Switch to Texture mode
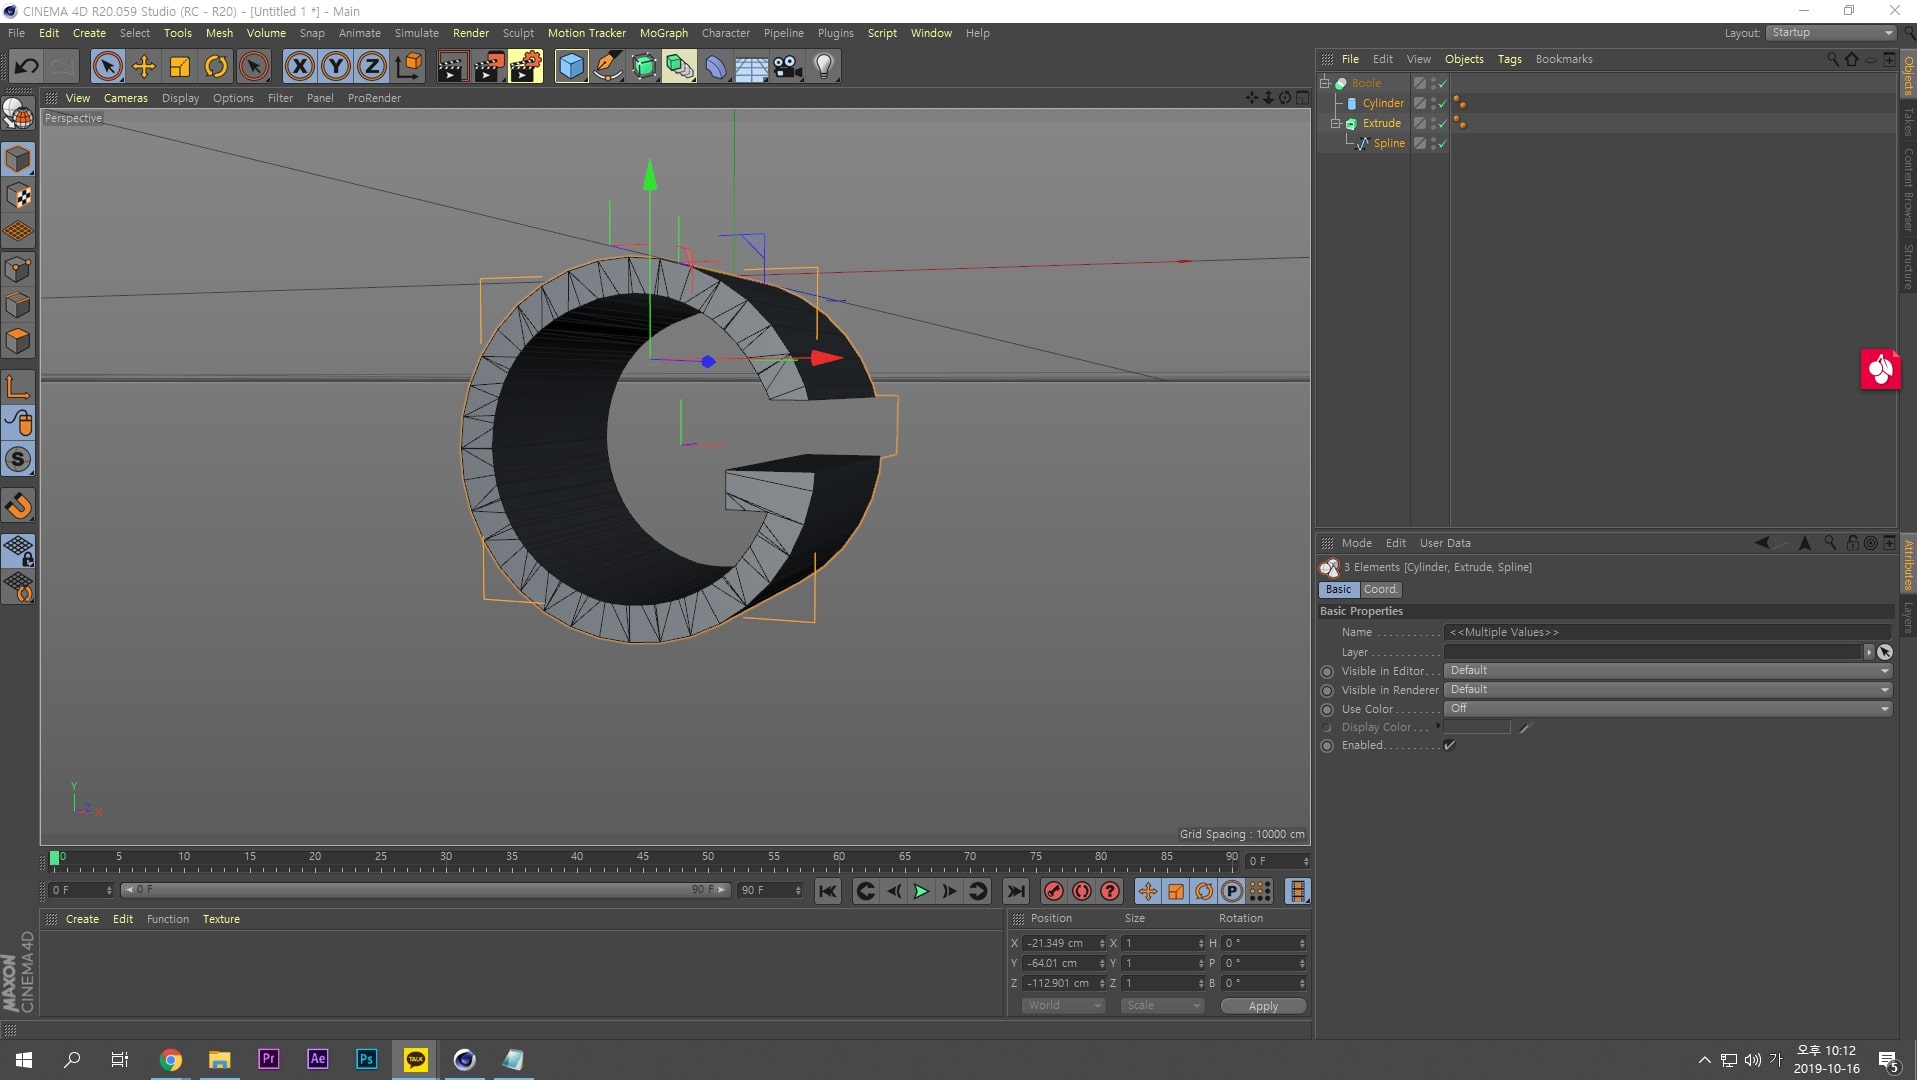 [x=18, y=196]
